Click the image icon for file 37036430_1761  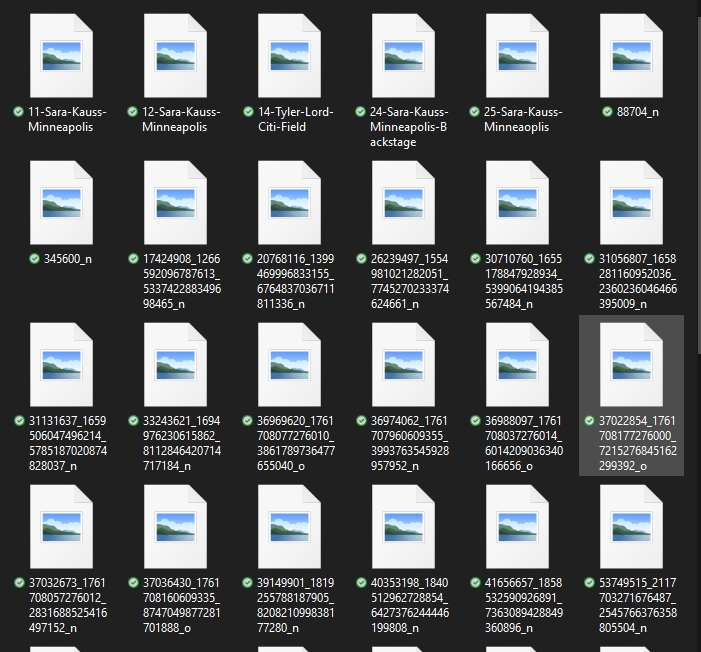click(175, 527)
